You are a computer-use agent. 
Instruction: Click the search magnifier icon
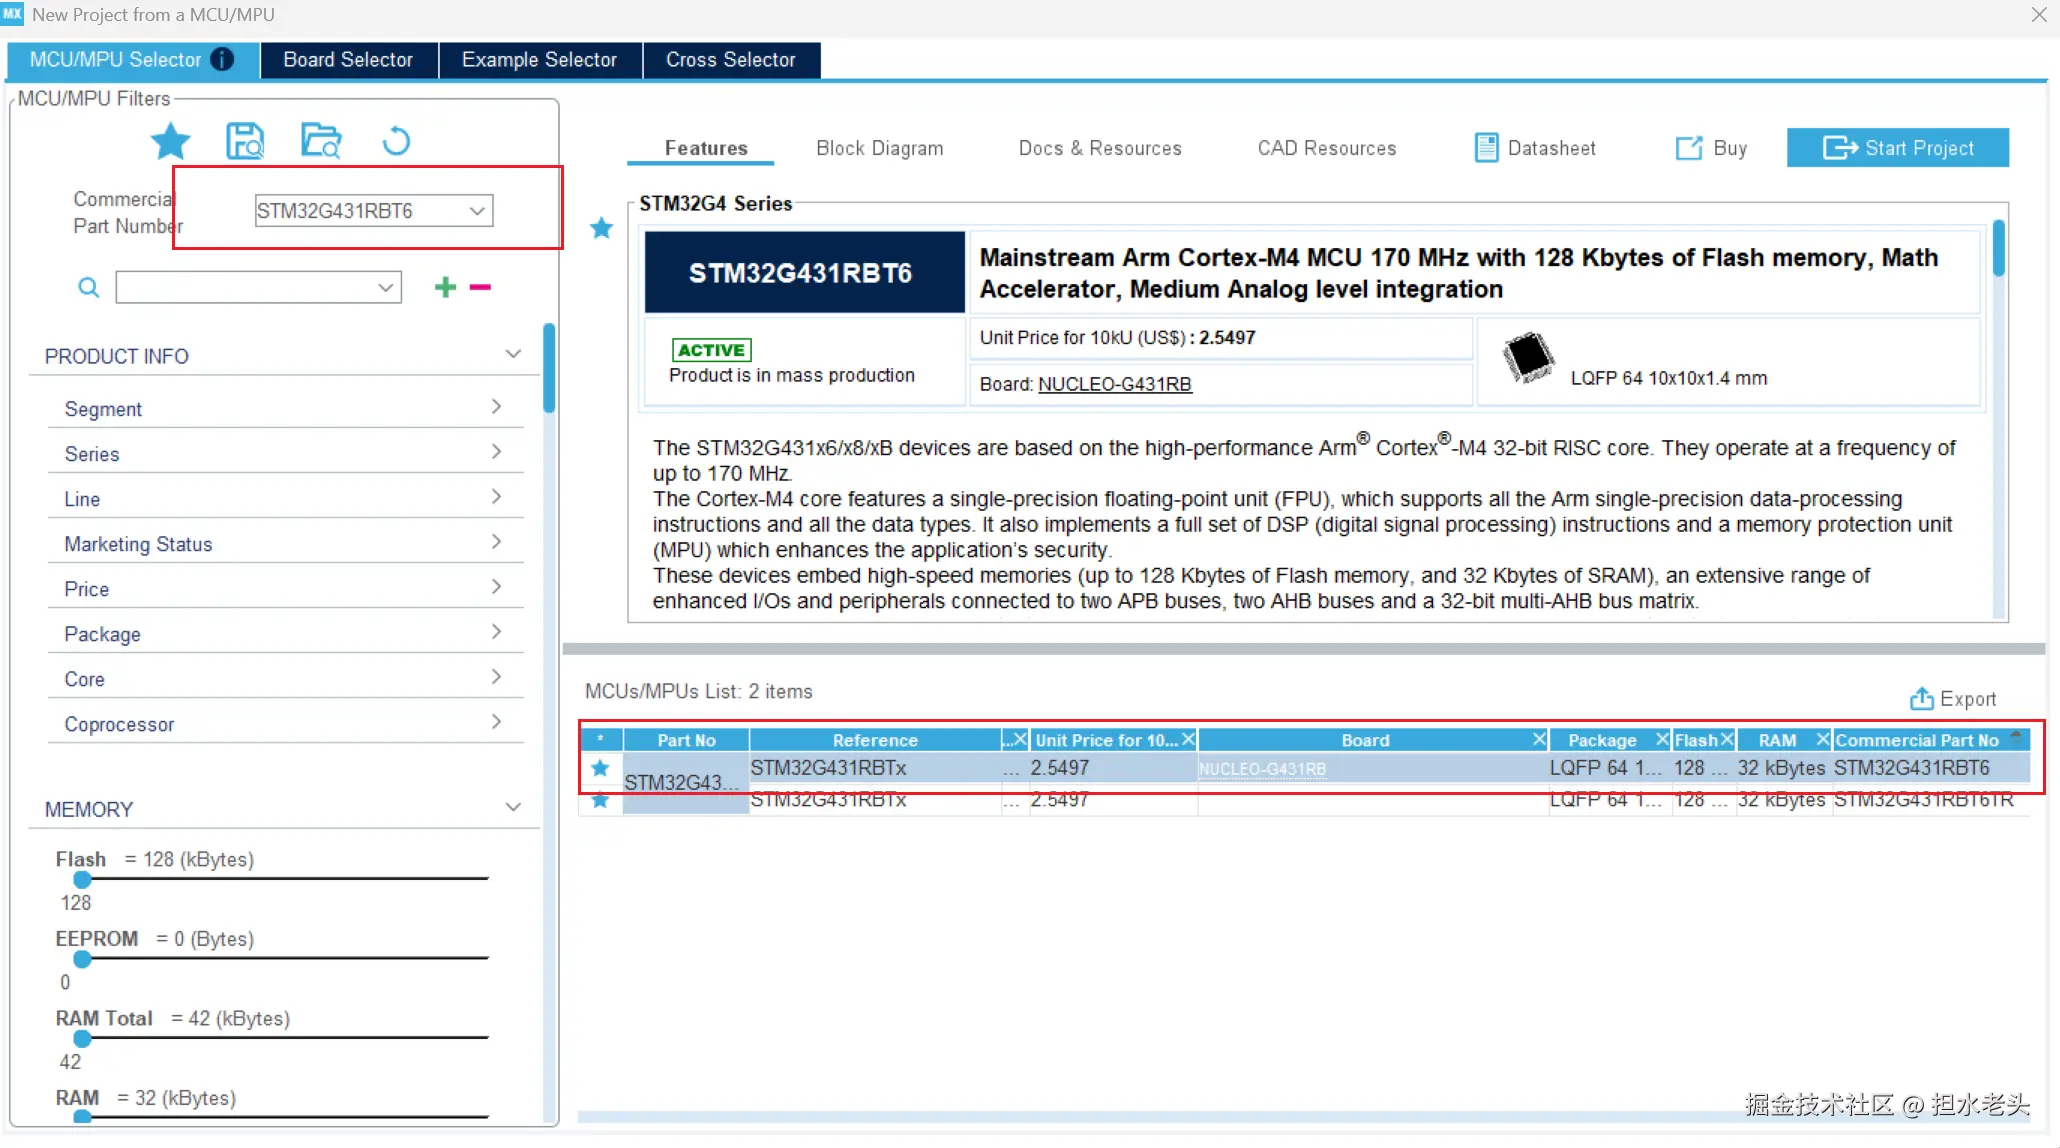click(x=89, y=288)
